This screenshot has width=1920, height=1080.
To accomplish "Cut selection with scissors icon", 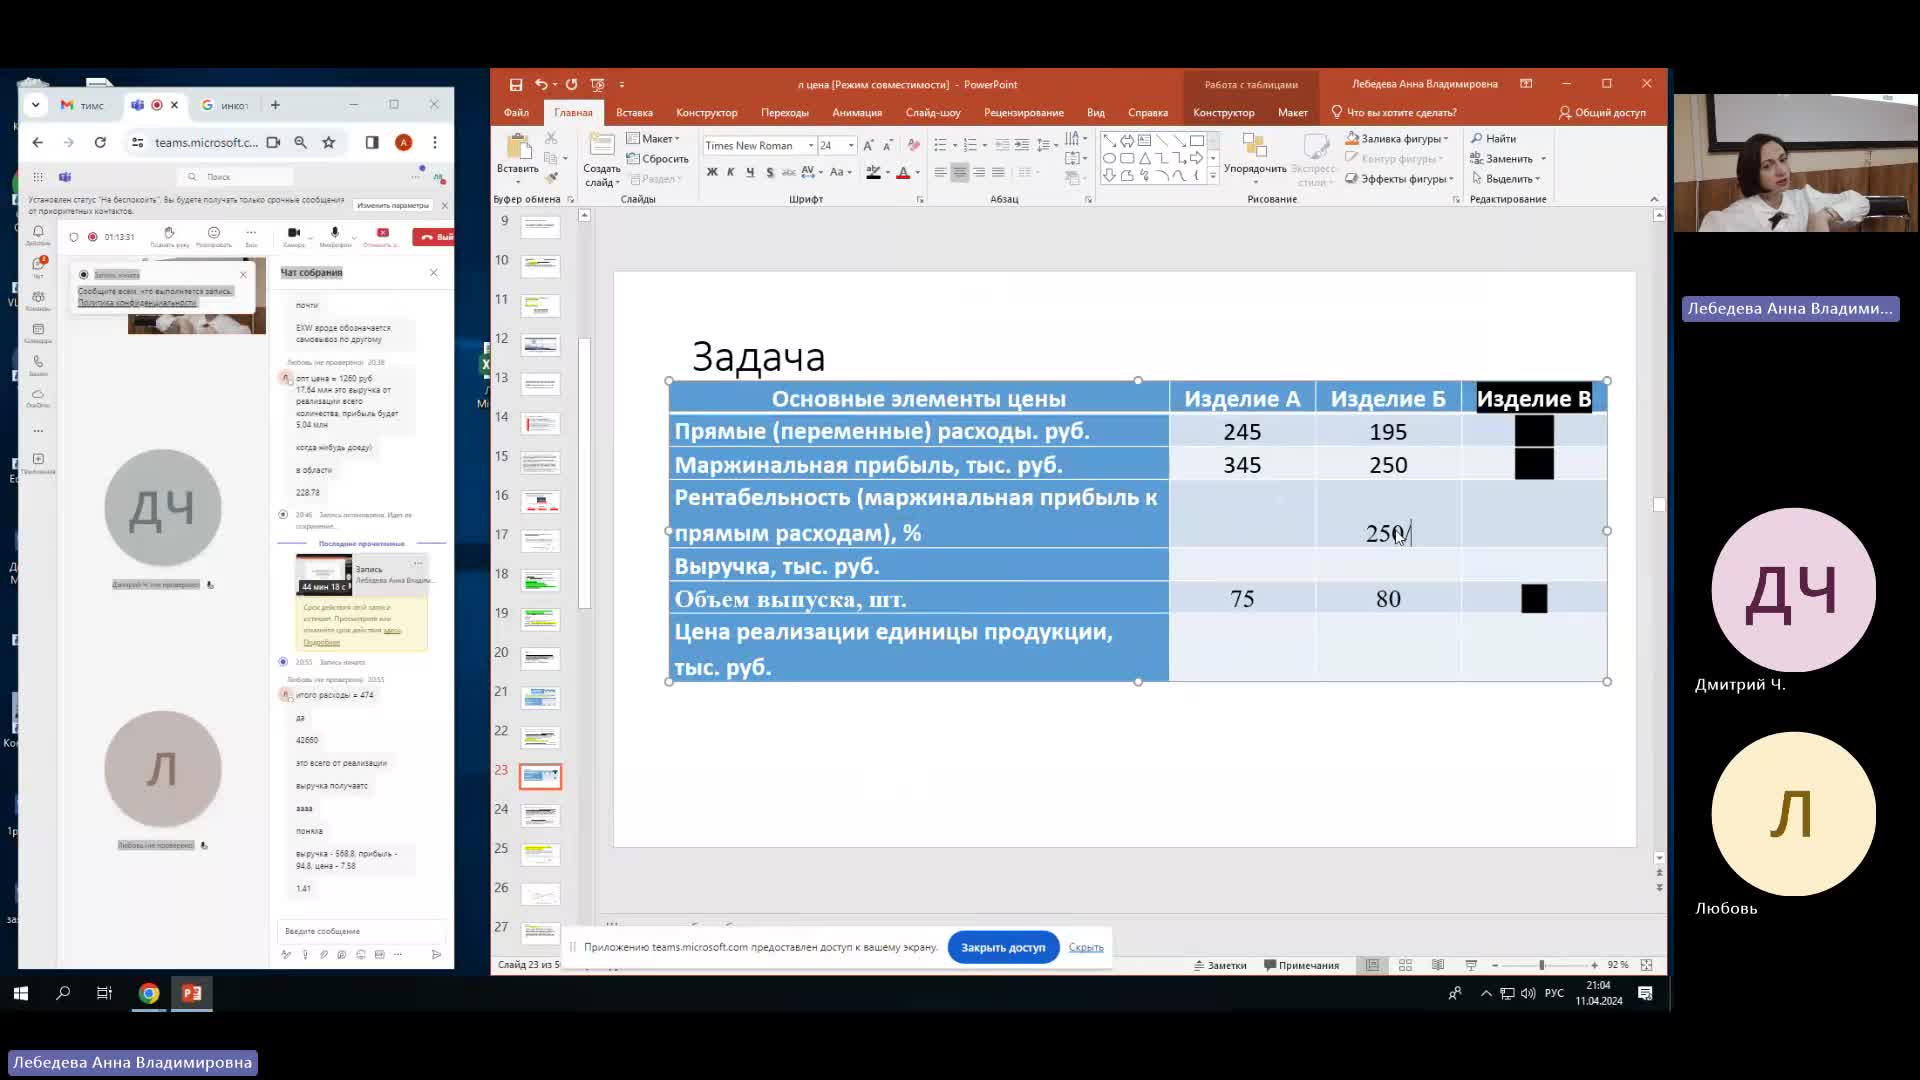I will pyautogui.click(x=551, y=138).
